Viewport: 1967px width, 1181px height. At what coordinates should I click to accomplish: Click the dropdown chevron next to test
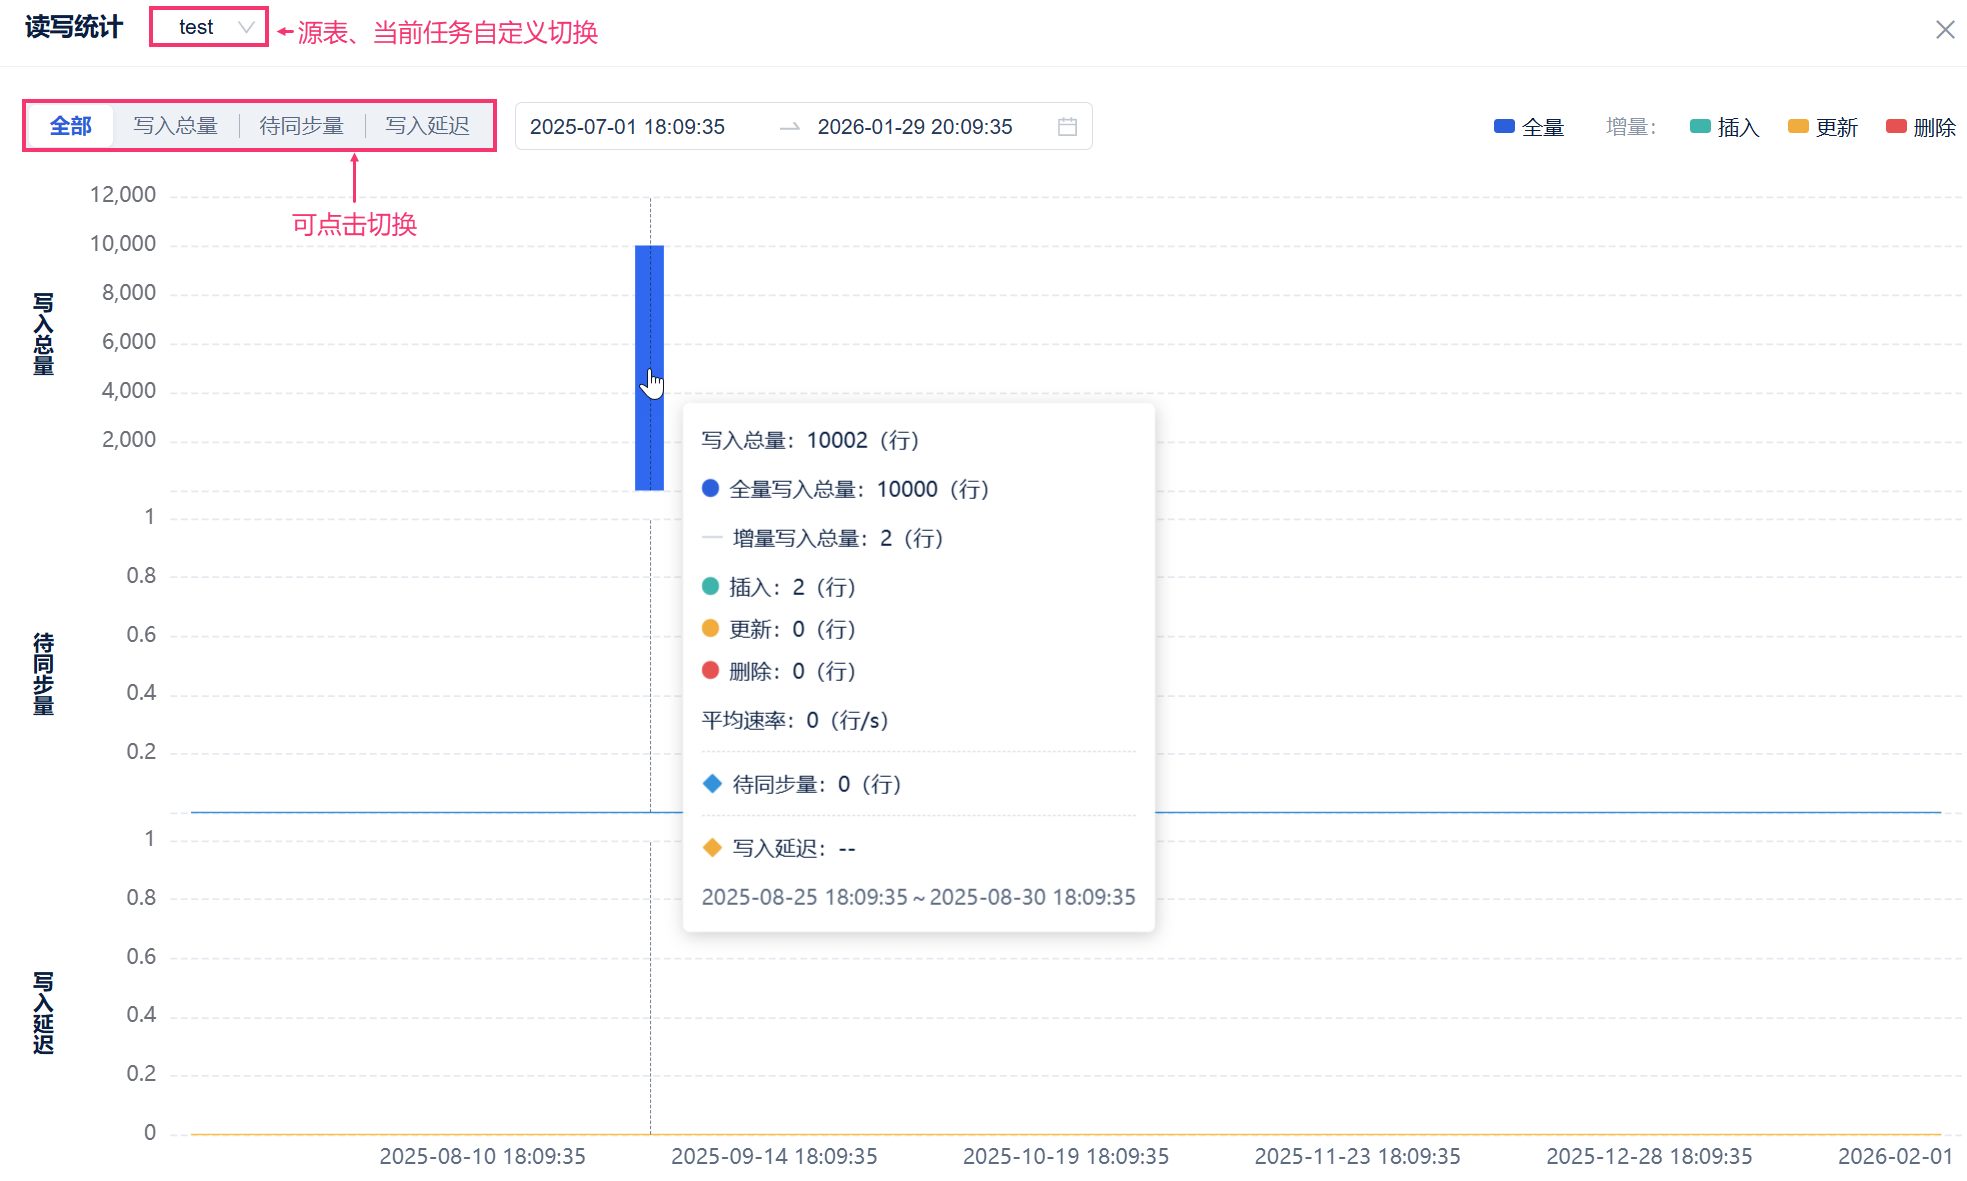pos(246,27)
